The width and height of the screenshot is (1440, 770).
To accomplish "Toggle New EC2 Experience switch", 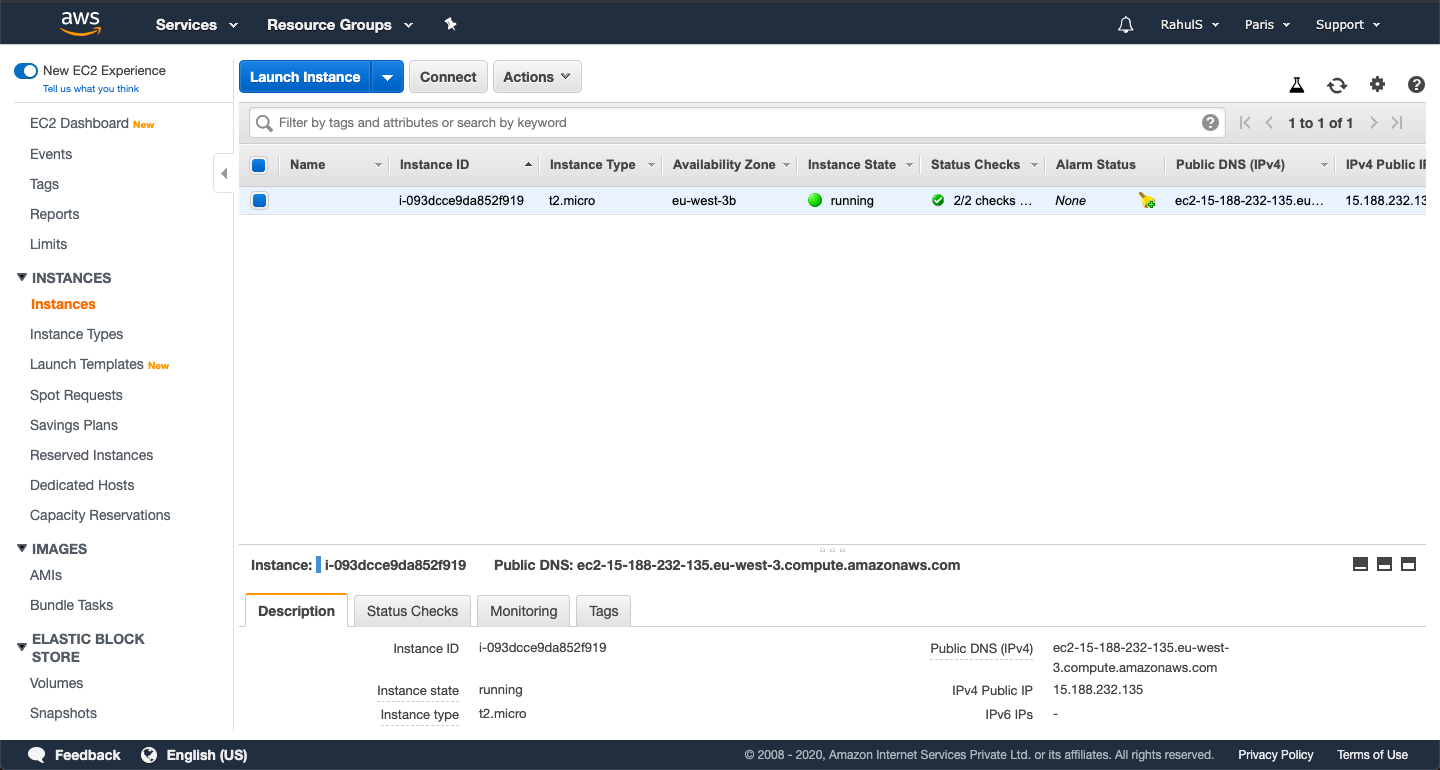I will (25, 70).
